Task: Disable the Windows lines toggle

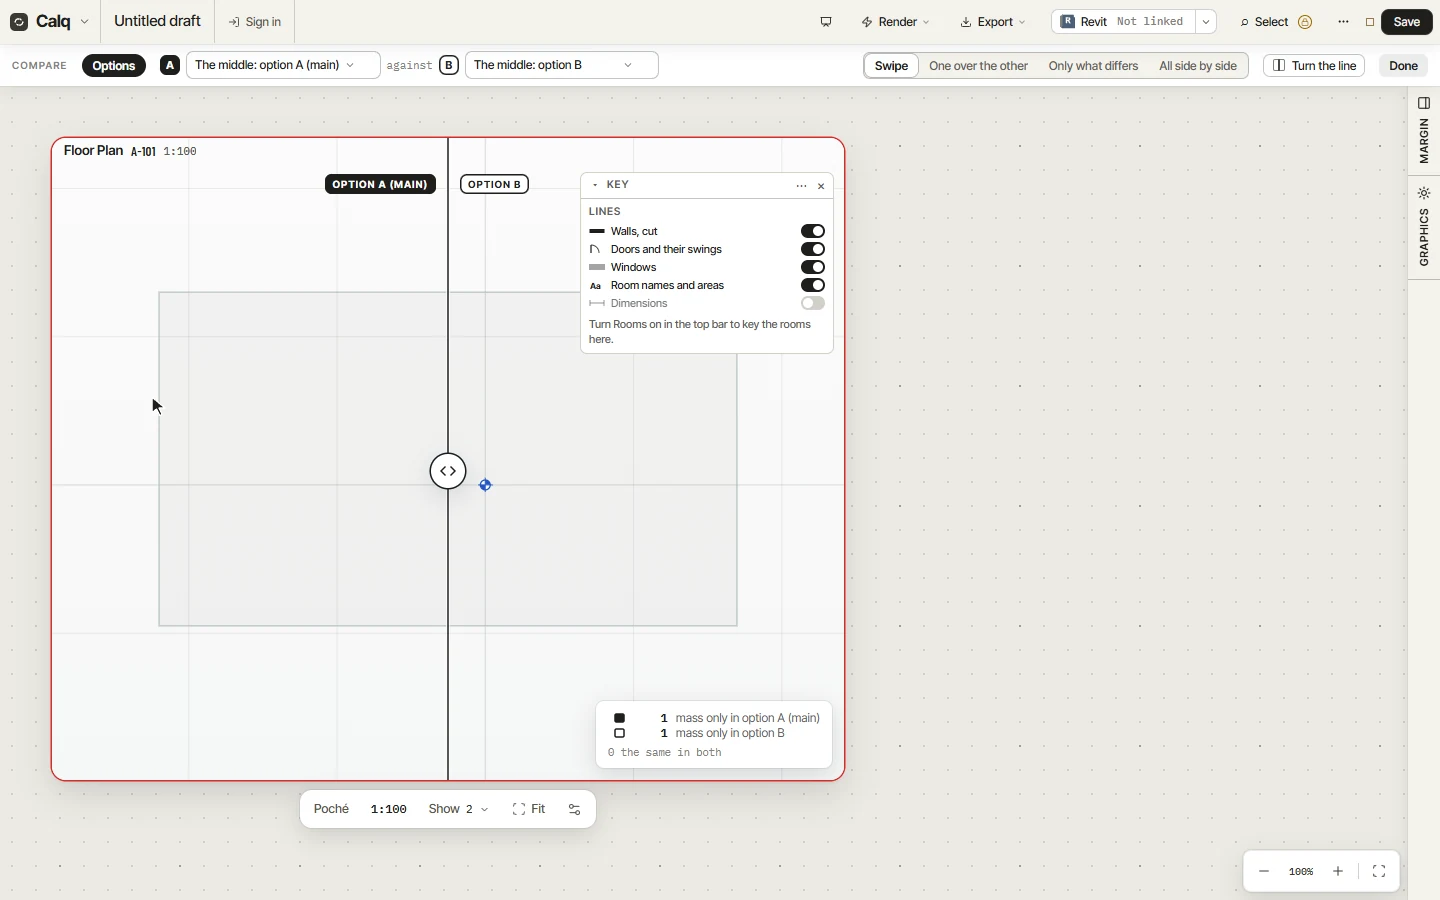Action: coord(813,268)
